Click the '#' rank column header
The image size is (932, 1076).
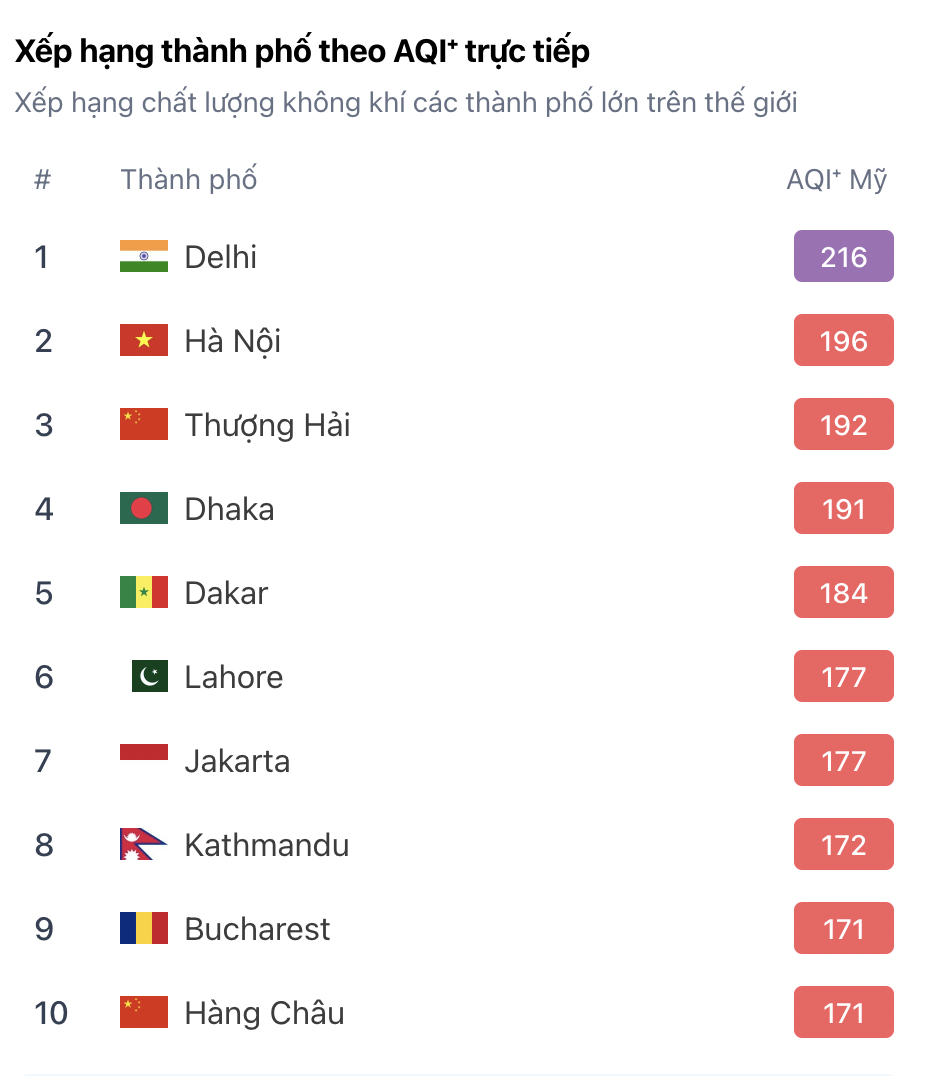tap(43, 180)
